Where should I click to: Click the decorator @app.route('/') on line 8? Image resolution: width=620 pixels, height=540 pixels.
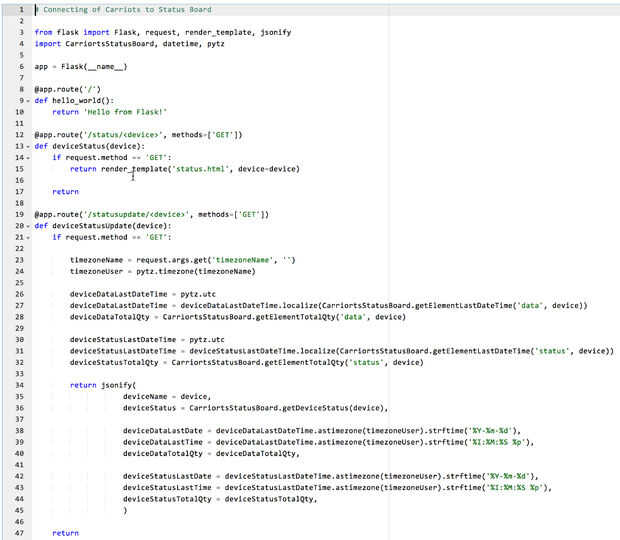tap(67, 89)
